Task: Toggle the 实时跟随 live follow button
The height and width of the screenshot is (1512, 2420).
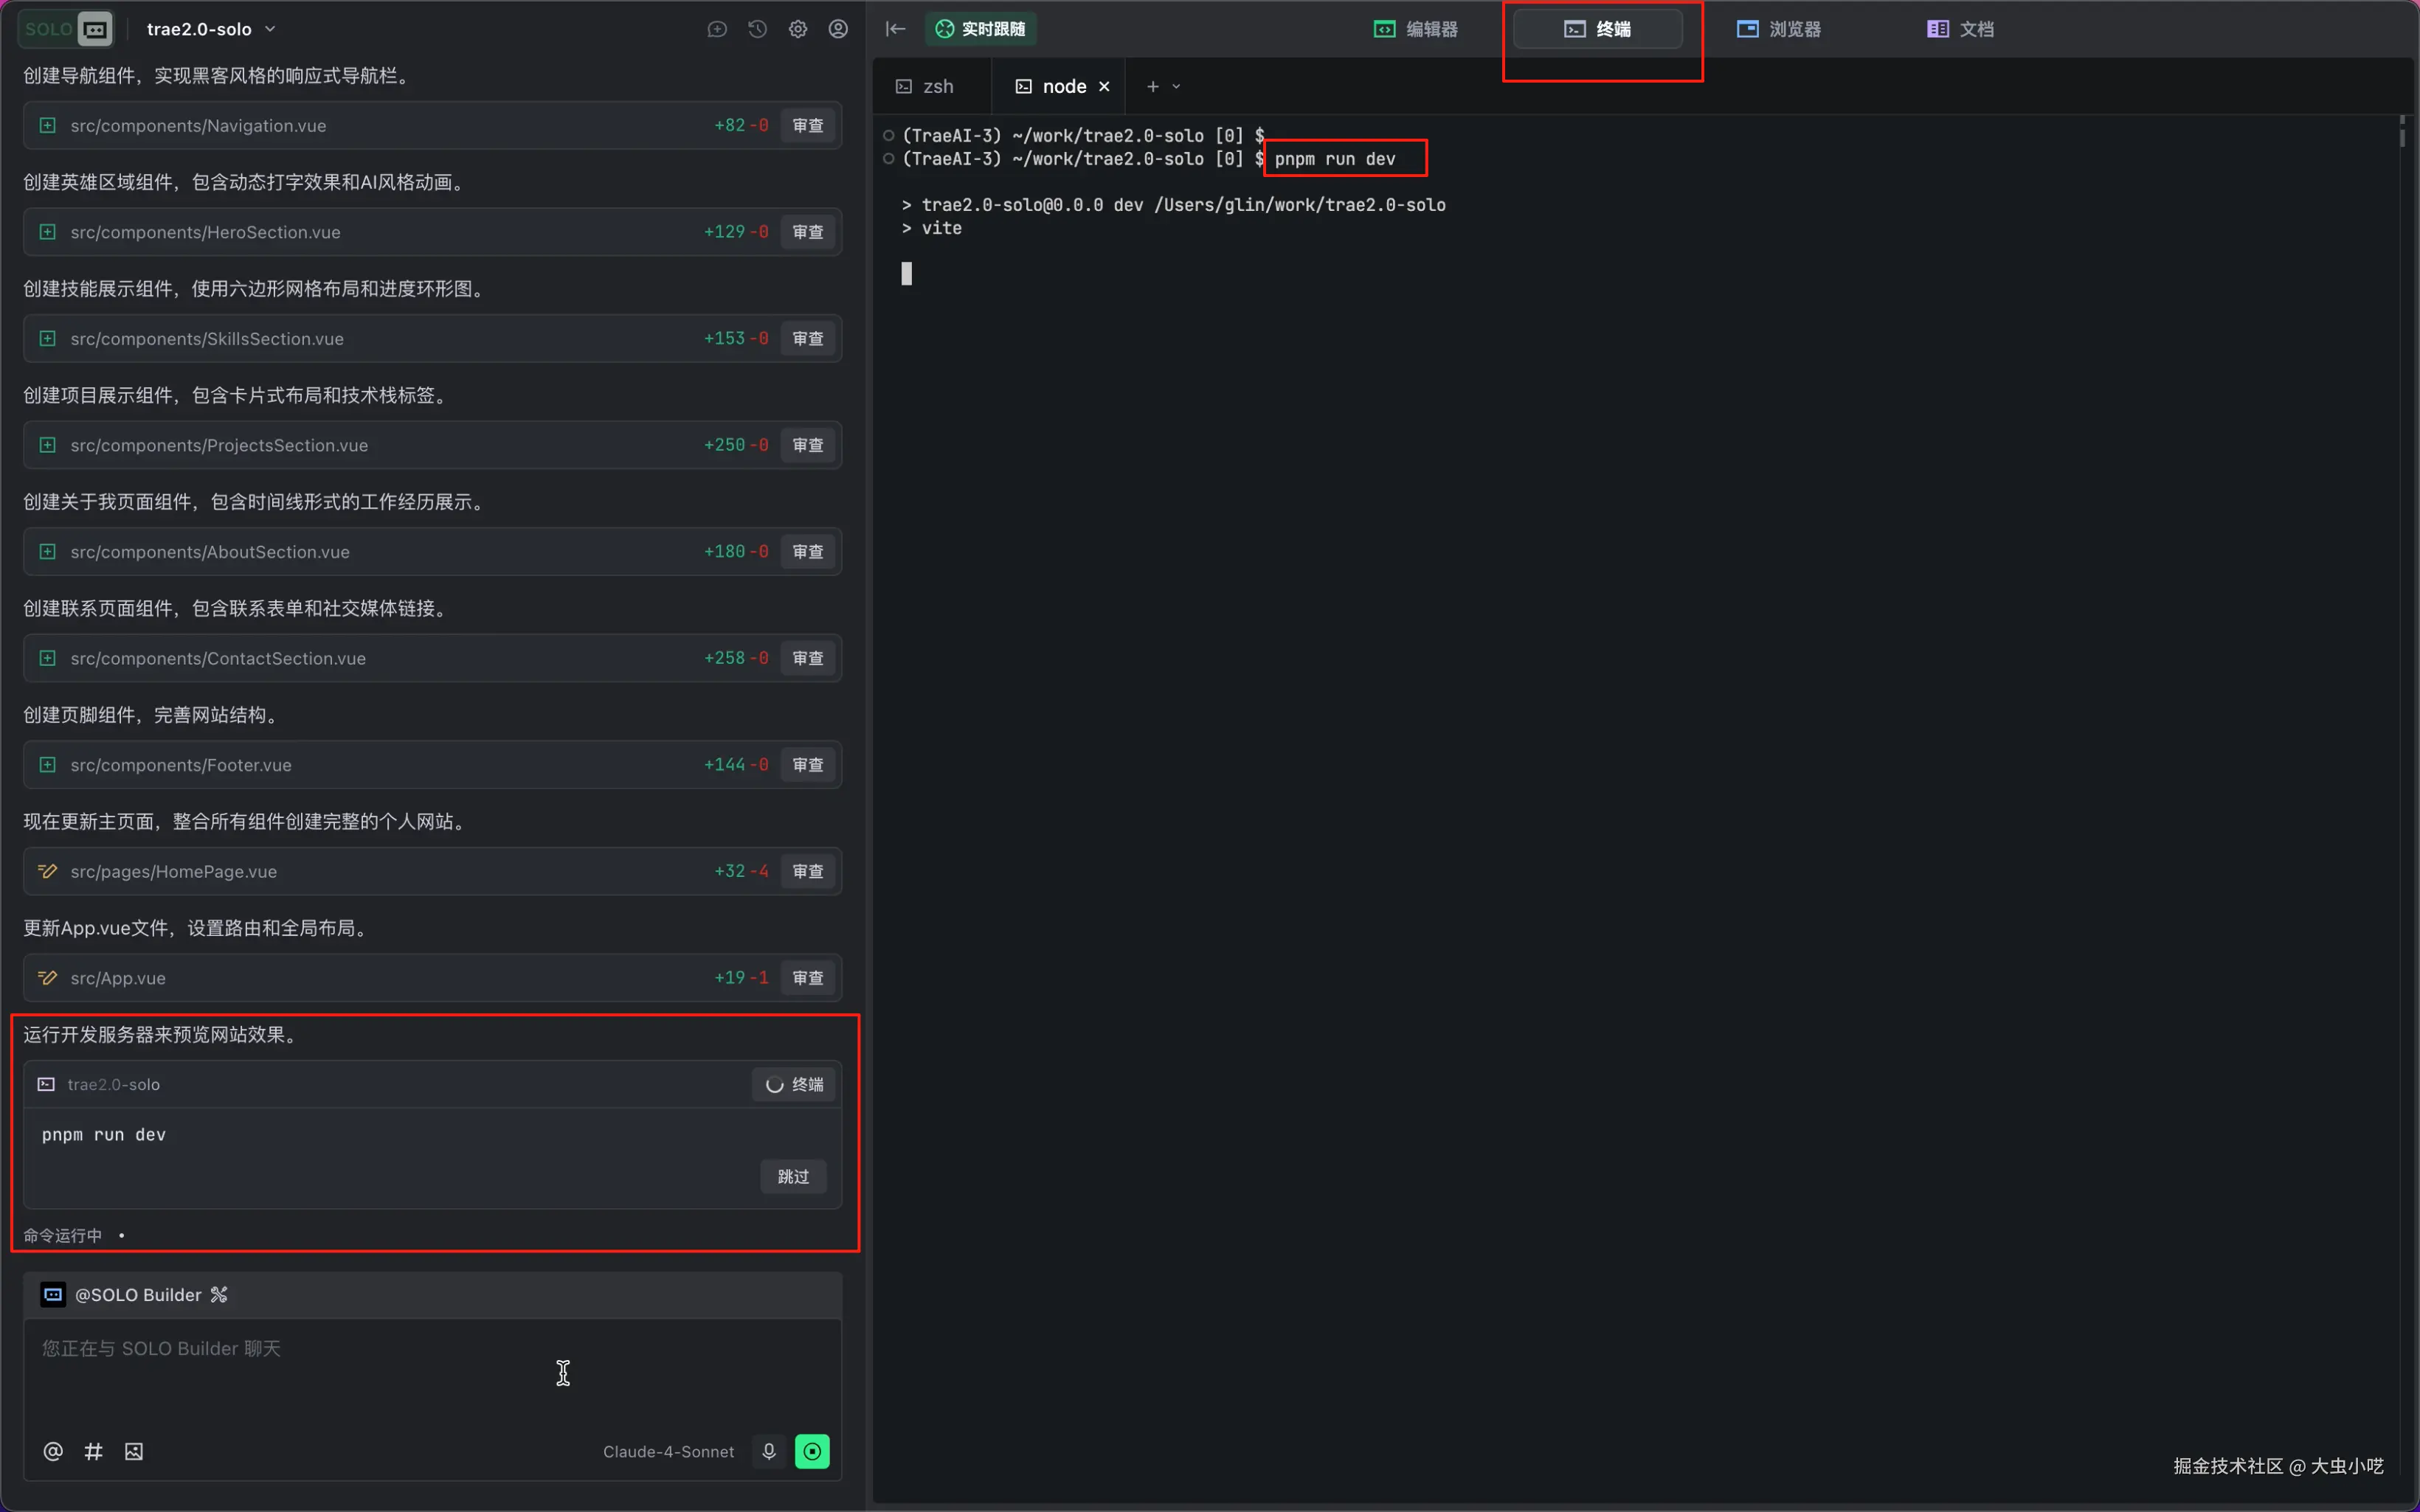Action: pos(981,29)
